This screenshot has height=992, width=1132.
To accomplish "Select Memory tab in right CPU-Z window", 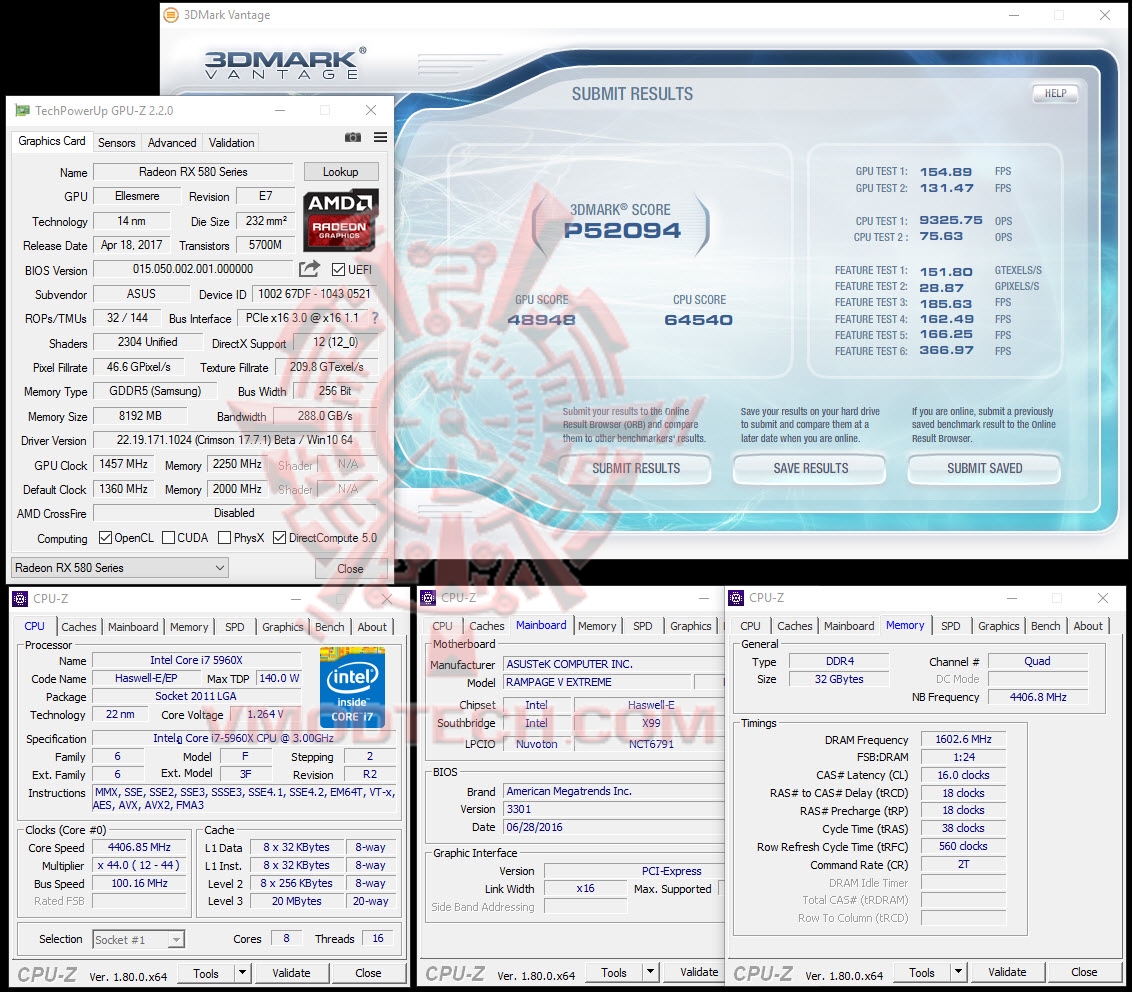I will pyautogui.click(x=905, y=625).
